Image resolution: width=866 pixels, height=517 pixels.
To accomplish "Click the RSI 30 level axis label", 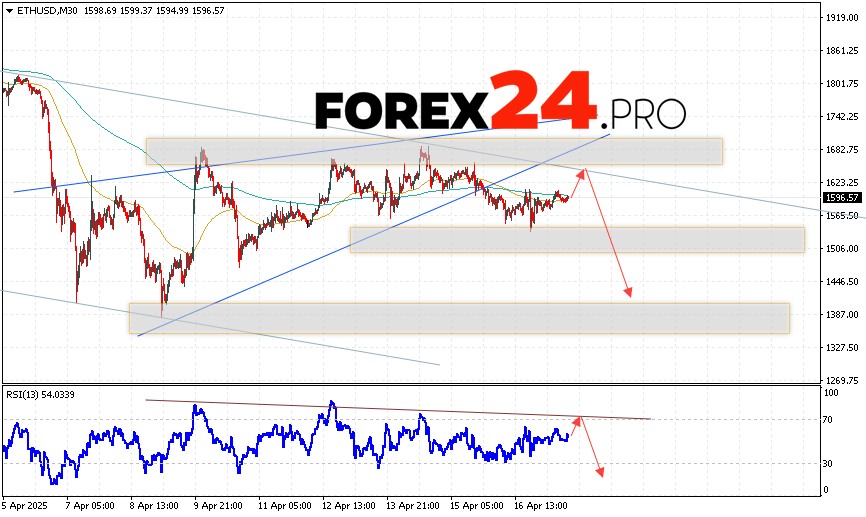I will click(828, 463).
